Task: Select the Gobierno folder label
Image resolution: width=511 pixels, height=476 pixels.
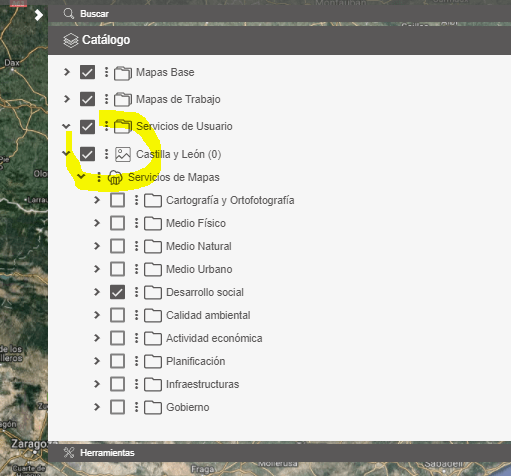Action: click(188, 407)
